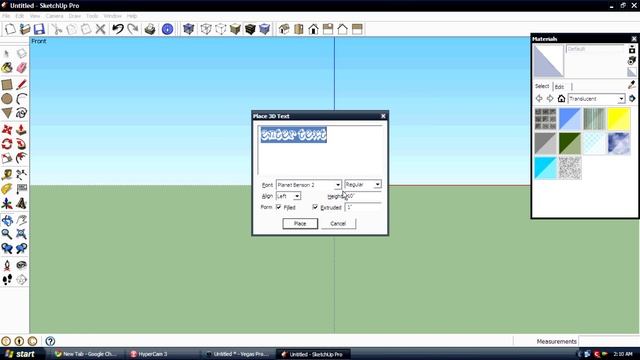Click the New file icon in toolbar
Image resolution: width=640 pixels, height=360 pixels.
10,29
